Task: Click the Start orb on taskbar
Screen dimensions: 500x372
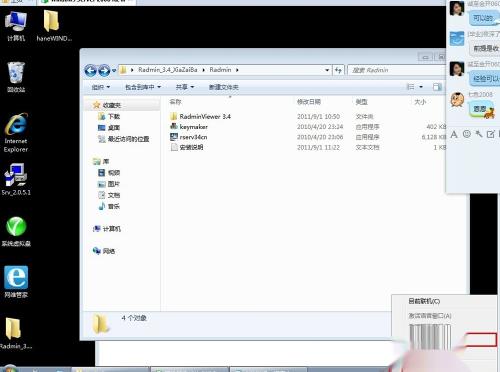Action: coord(9,369)
